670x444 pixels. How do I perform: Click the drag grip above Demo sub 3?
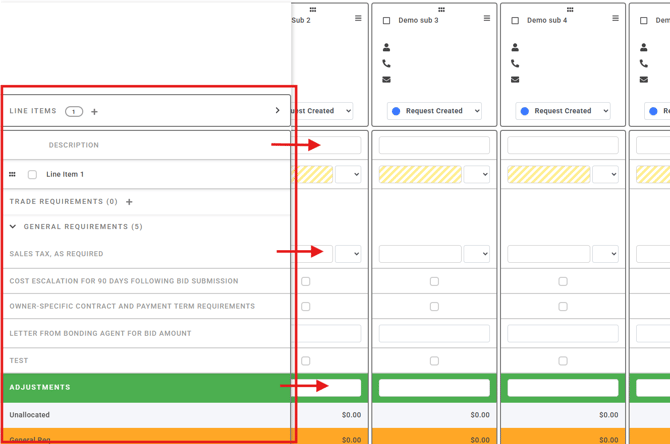tap(441, 9)
